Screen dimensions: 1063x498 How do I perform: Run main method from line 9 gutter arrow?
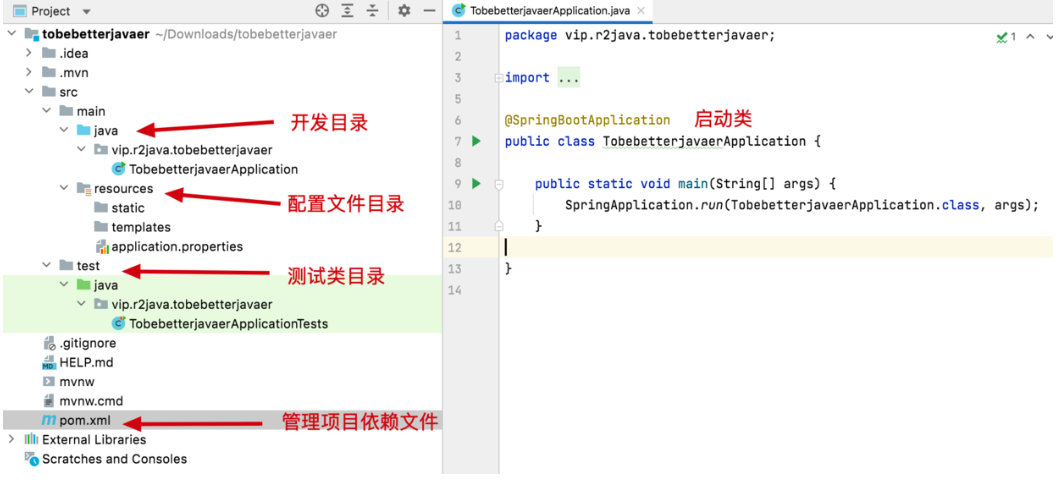pyautogui.click(x=476, y=184)
